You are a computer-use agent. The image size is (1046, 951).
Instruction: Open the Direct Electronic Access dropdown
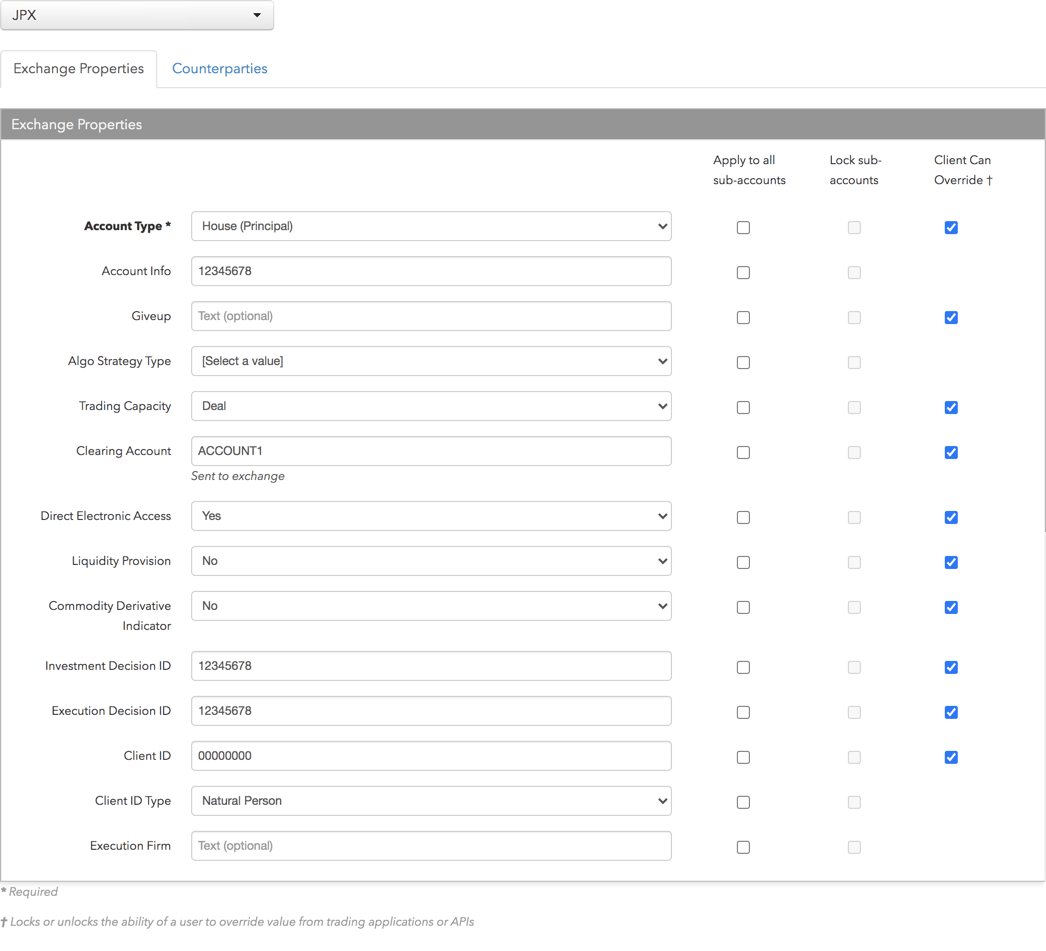[x=431, y=516]
